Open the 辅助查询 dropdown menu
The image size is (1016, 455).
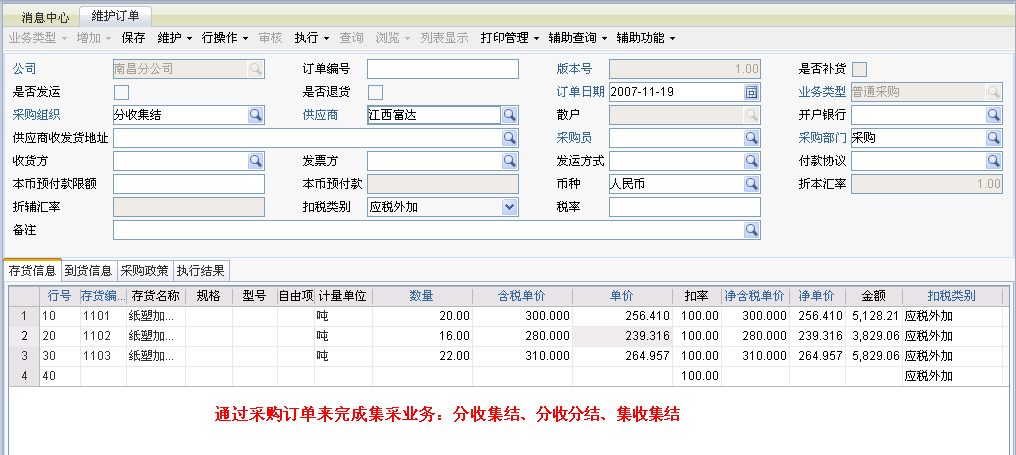tap(578, 38)
